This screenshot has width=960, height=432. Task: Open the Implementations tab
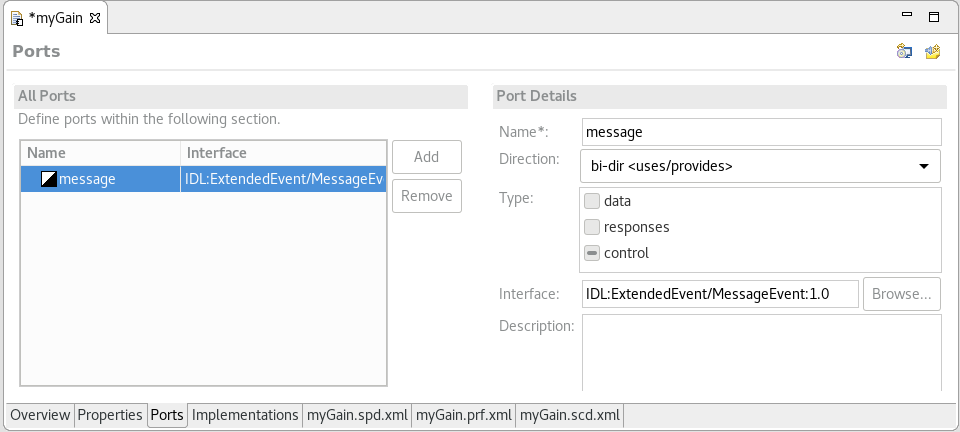coord(245,415)
